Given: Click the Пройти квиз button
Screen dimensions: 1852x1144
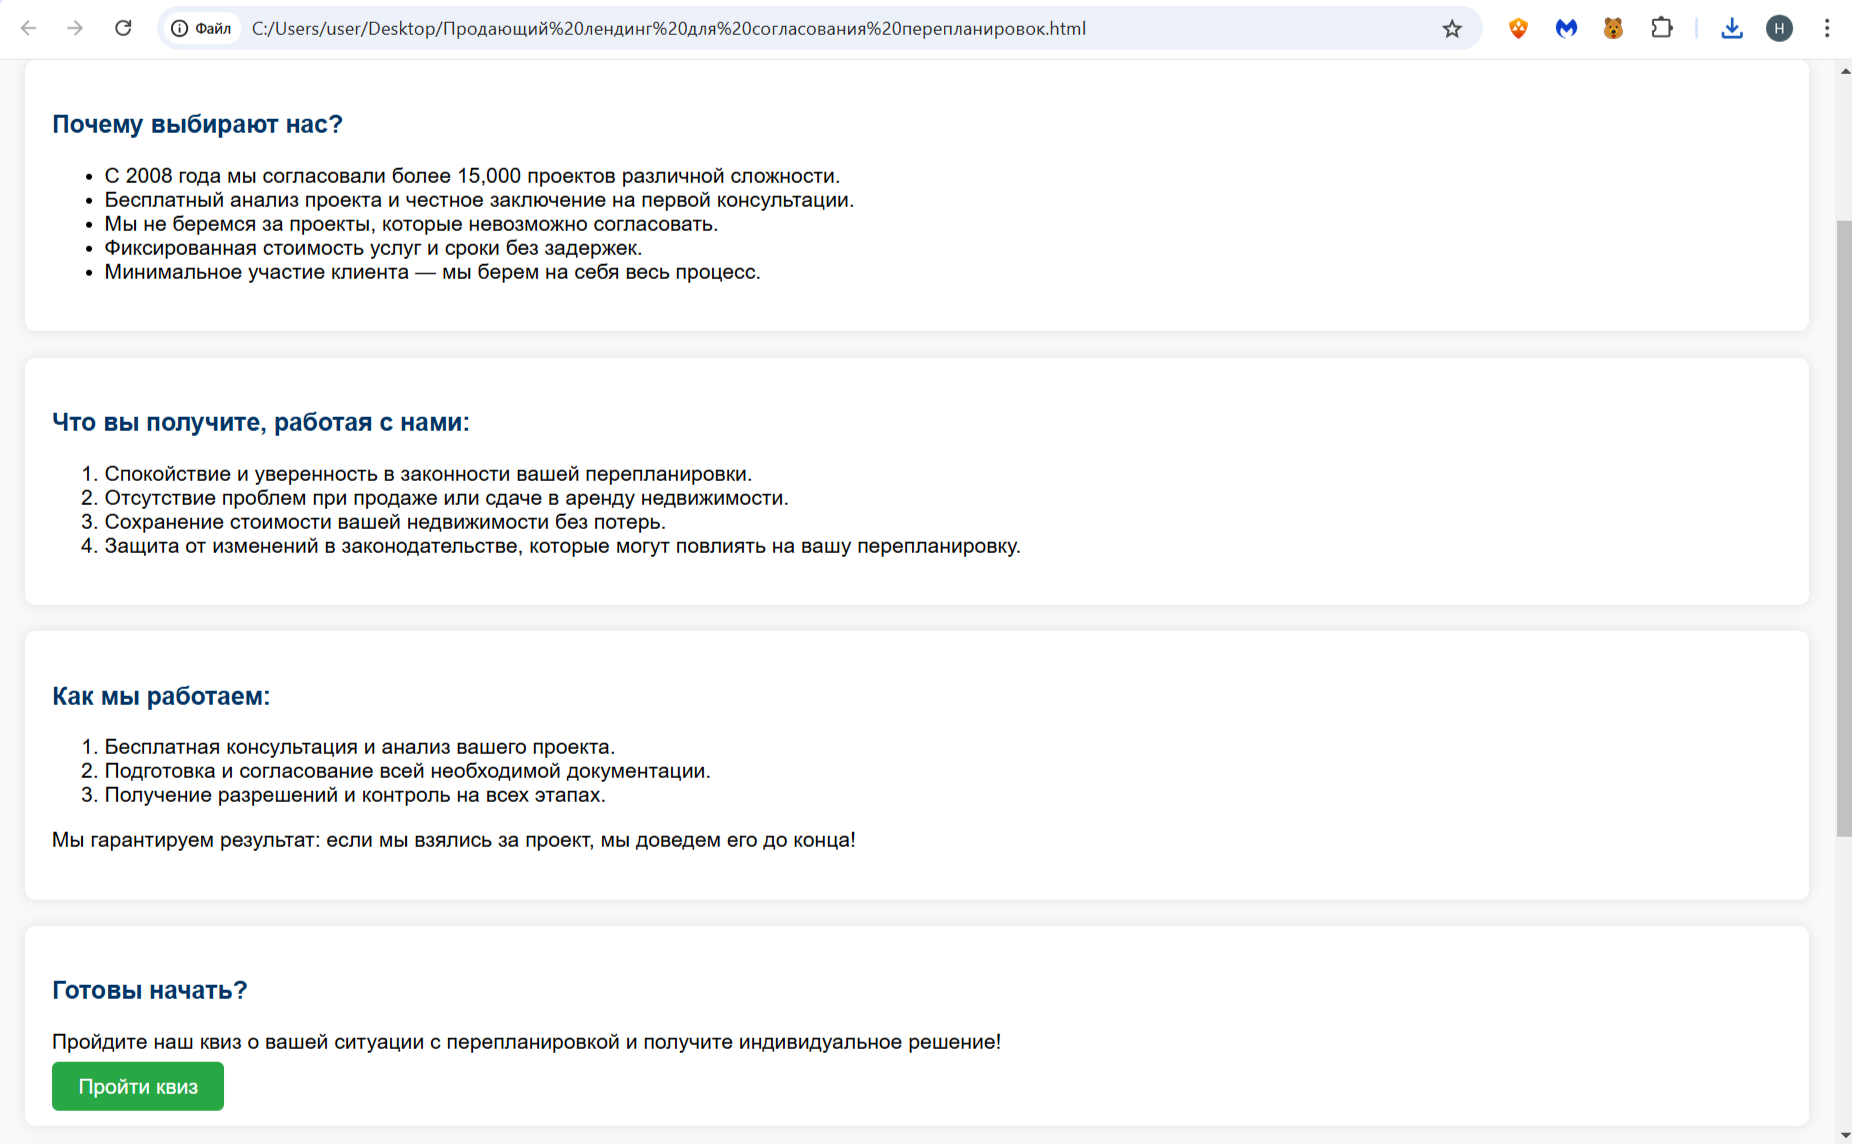Looking at the screenshot, I should pyautogui.click(x=138, y=1087).
